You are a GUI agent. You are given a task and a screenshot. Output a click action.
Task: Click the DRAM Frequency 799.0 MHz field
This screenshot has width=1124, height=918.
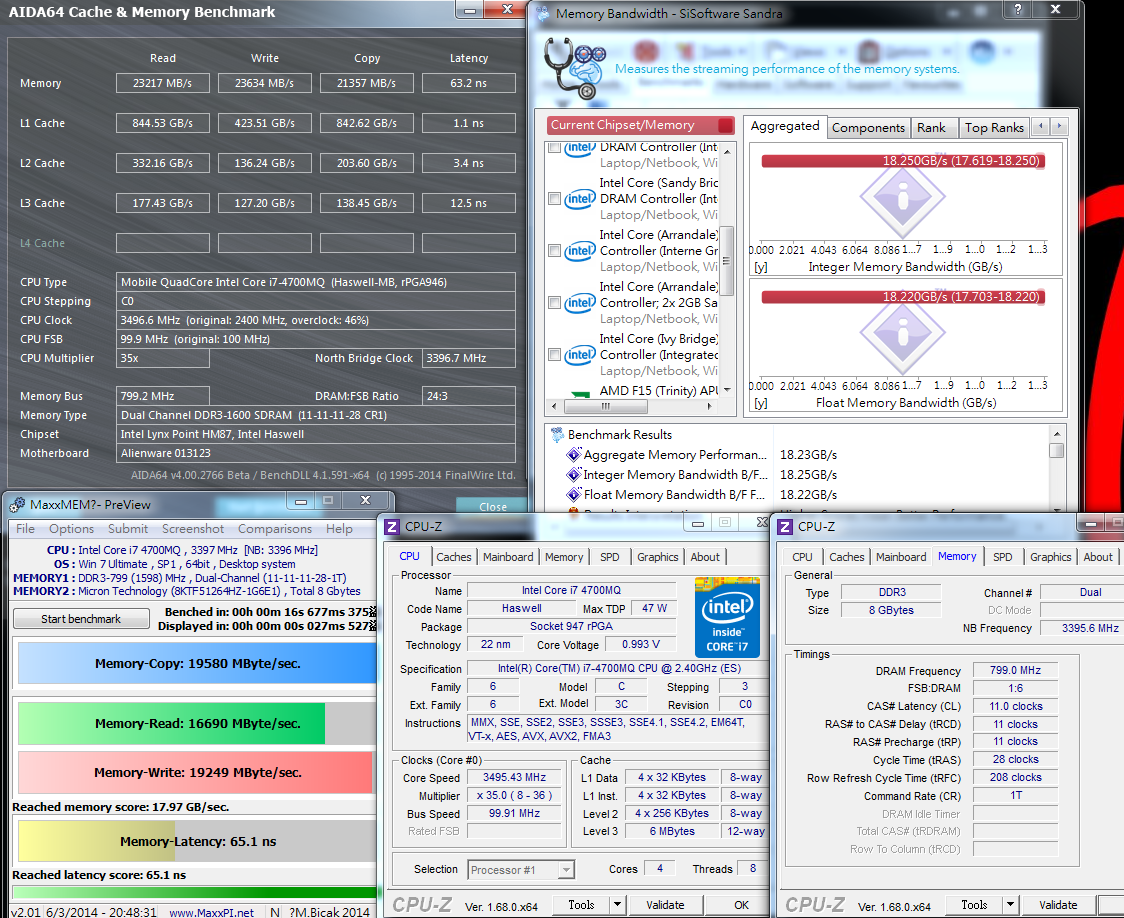click(1015, 670)
